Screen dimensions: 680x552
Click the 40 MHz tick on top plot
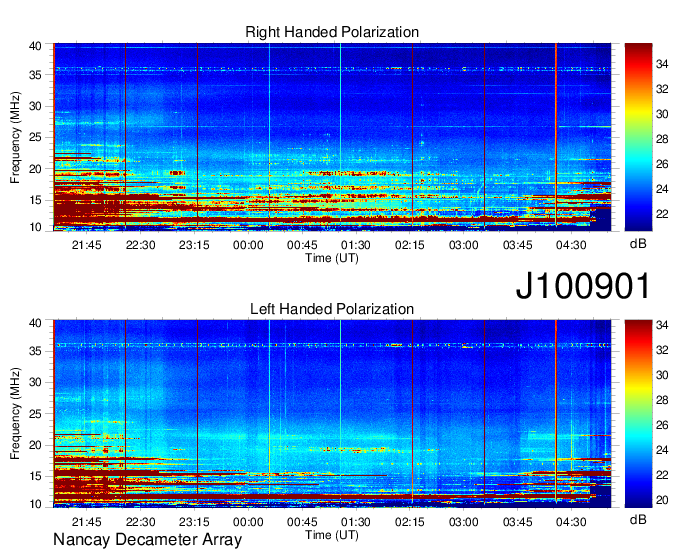coord(35,46)
